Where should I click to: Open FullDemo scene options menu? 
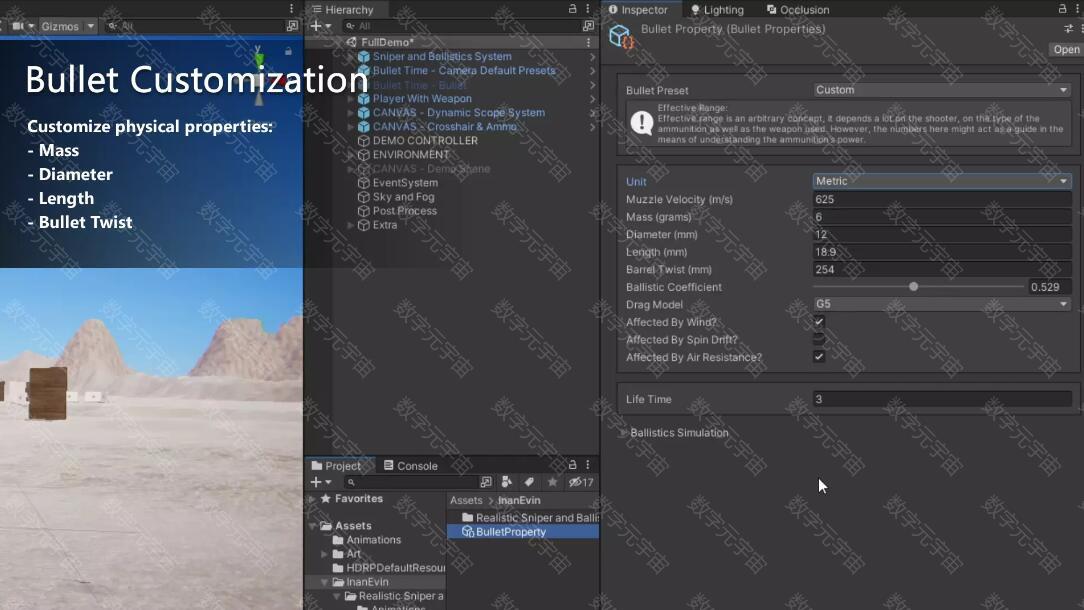coord(588,42)
